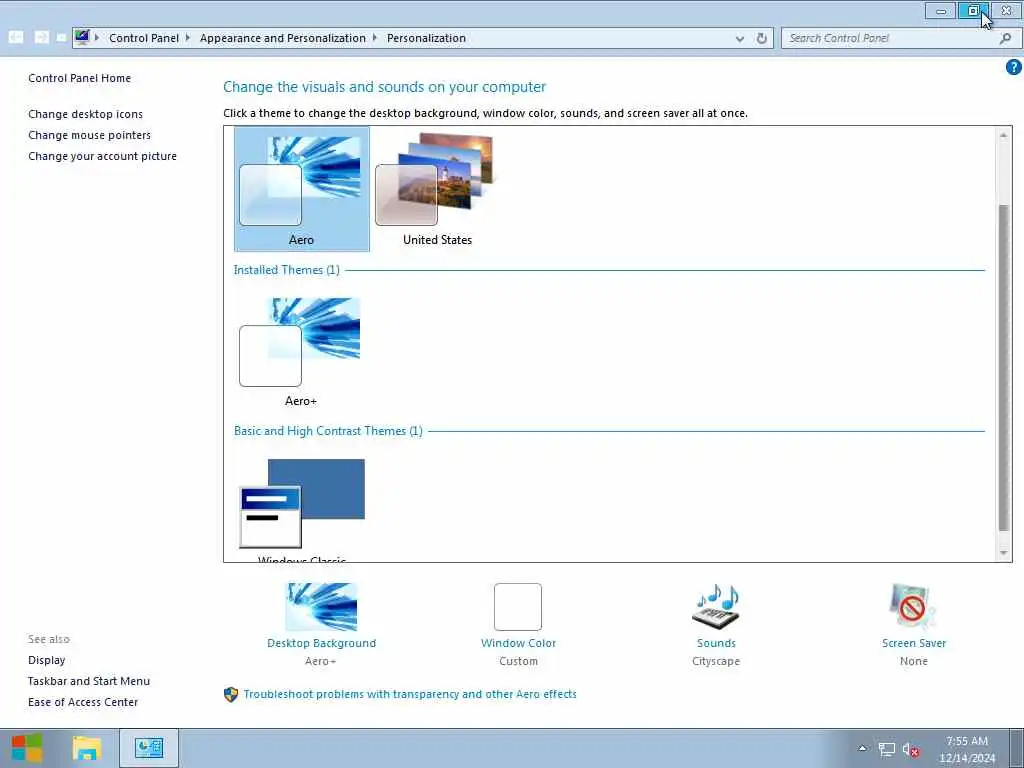1024x768 pixels.
Task: Select the Windows Classic theme
Action: pos(301,508)
